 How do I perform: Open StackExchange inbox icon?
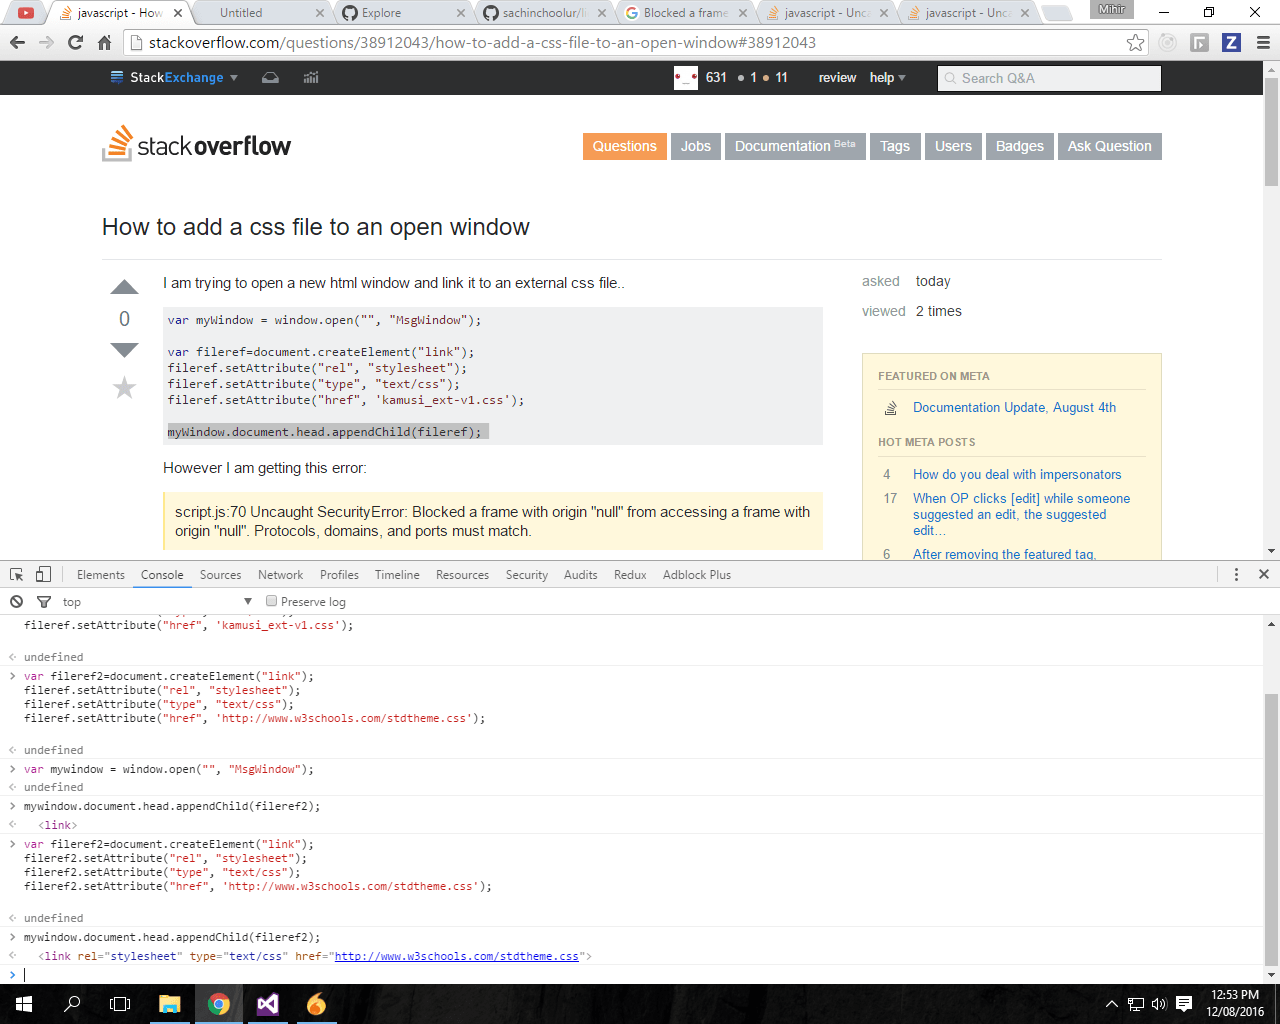[x=270, y=78]
